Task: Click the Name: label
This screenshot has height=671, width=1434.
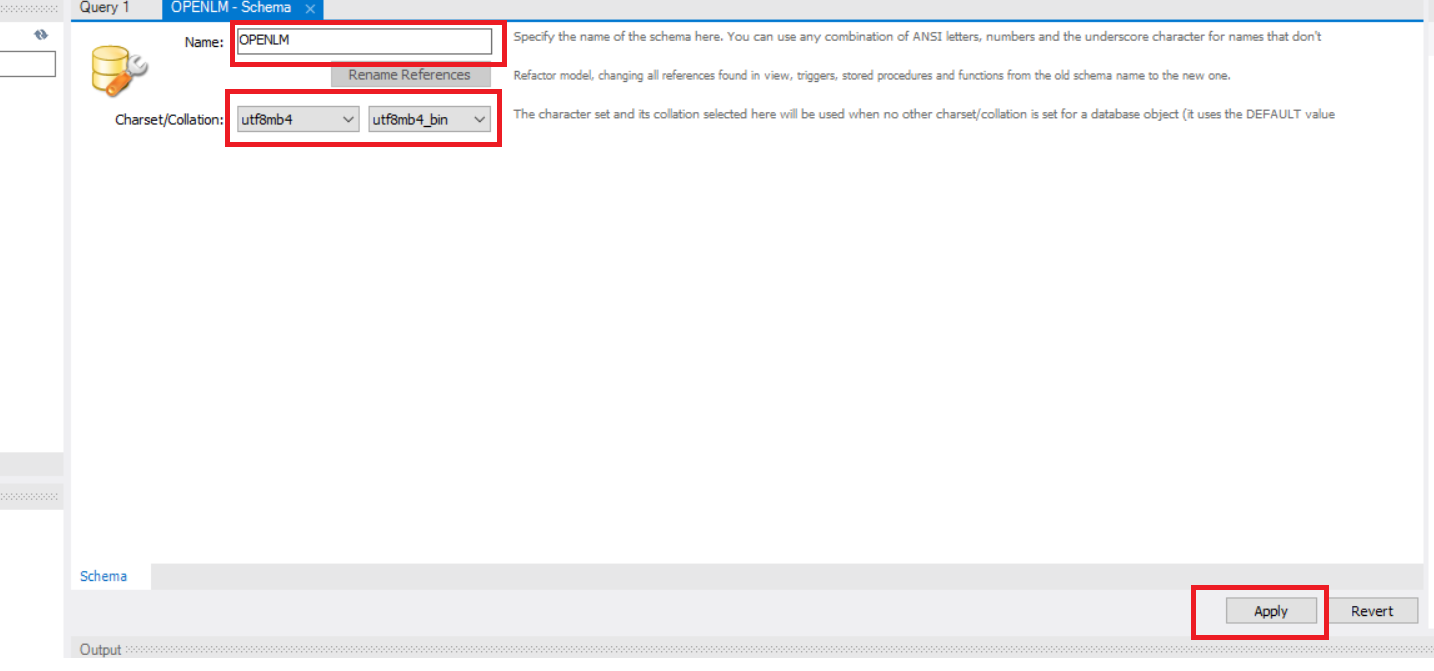Action: (x=203, y=41)
